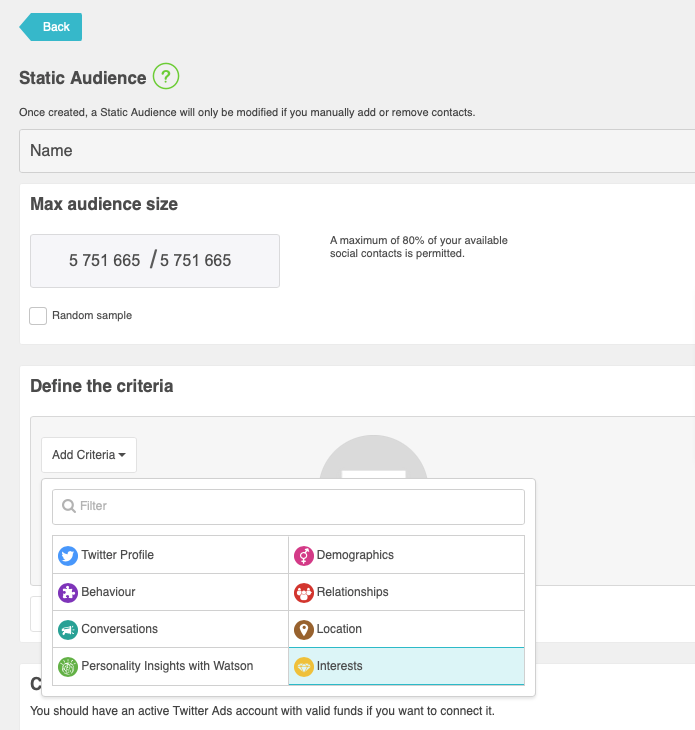Click the Twitter Profile bird icon
This screenshot has width=695, height=730.
pyautogui.click(x=68, y=555)
